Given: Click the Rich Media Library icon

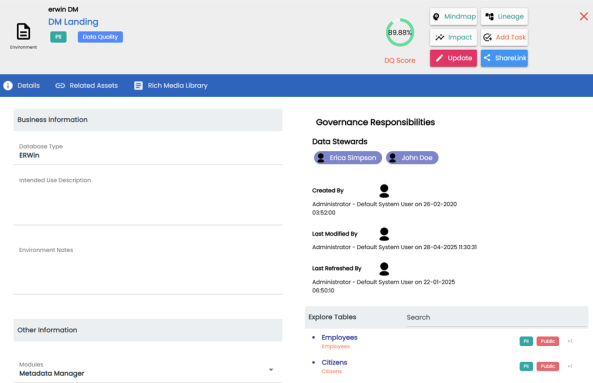Looking at the screenshot, I should tap(138, 85).
